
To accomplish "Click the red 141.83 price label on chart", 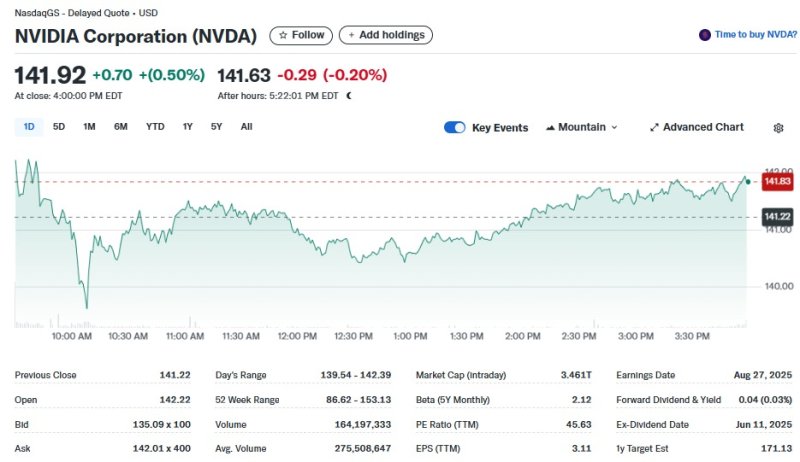I will [x=777, y=182].
